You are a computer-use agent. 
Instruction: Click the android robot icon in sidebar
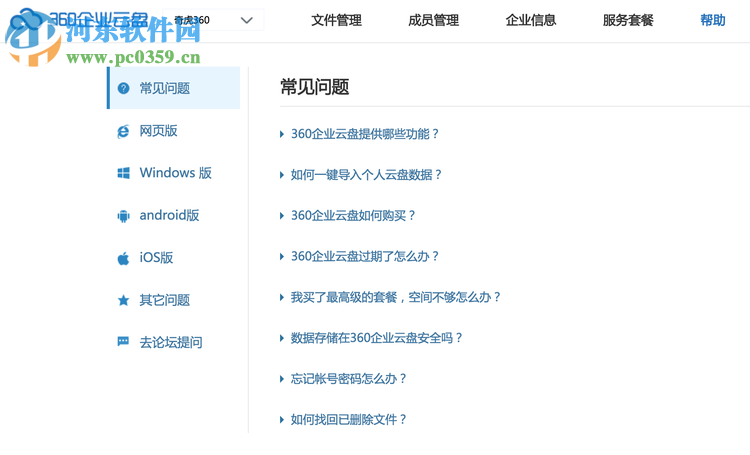coord(123,216)
